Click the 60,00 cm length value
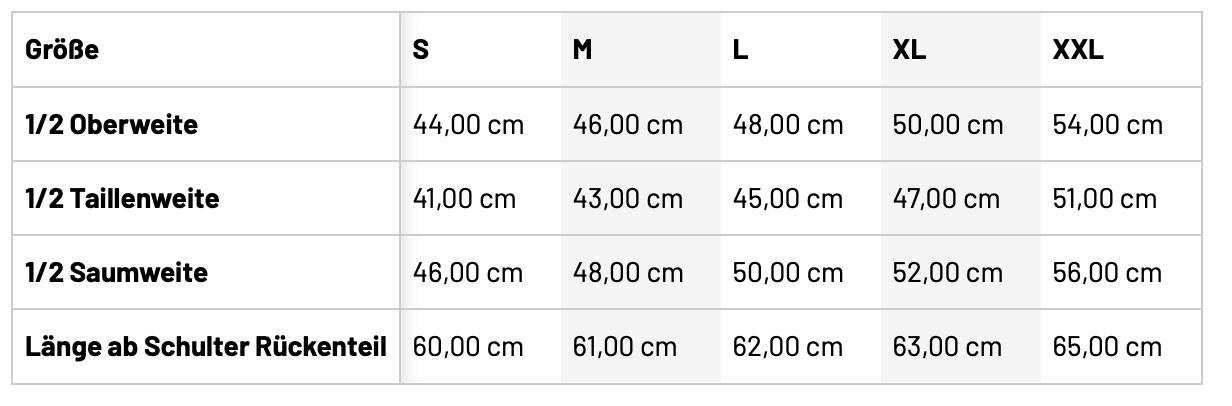This screenshot has width=1232, height=406. pyautogui.click(x=468, y=347)
